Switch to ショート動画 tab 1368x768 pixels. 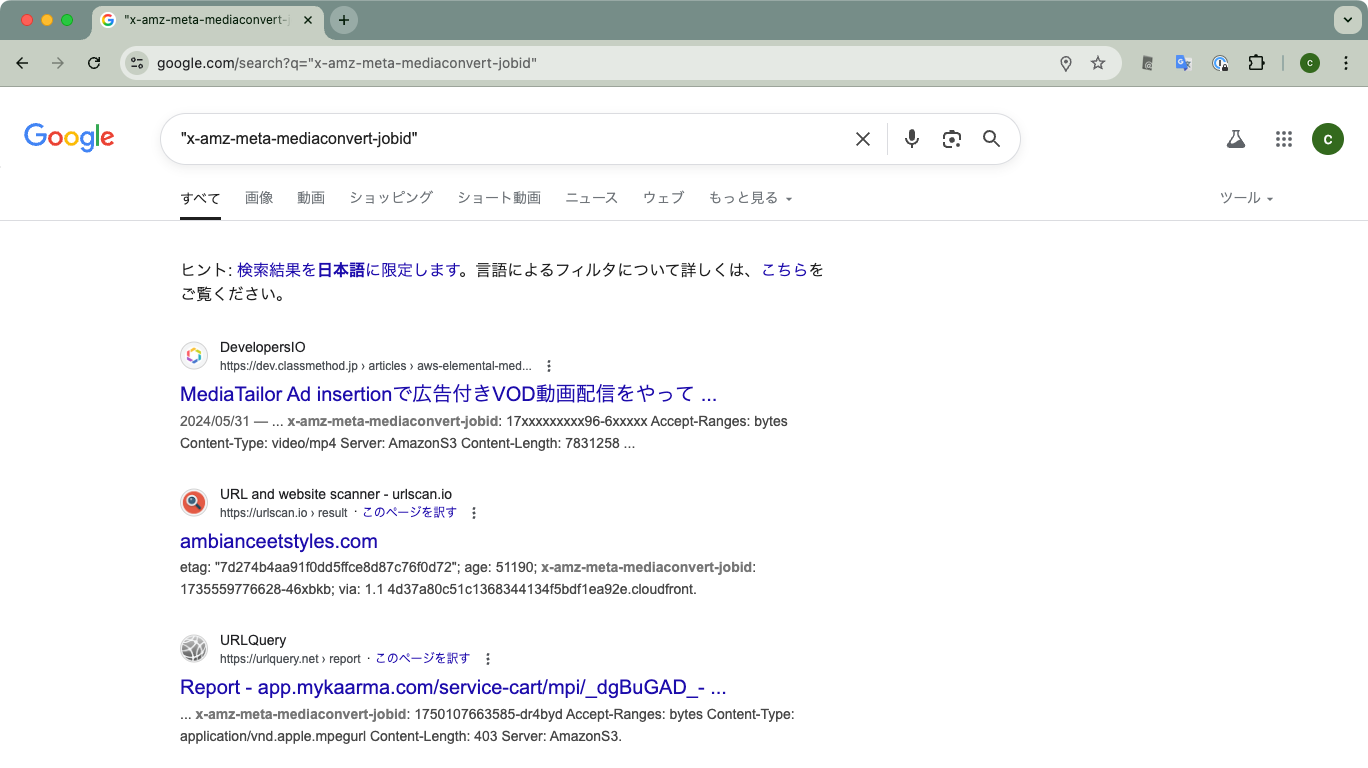point(499,198)
